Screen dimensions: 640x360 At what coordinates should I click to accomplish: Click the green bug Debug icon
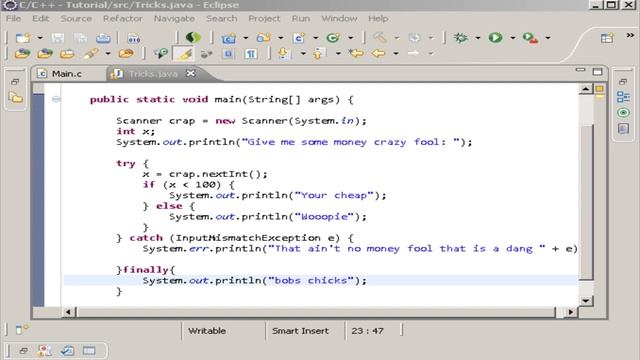[461, 38]
